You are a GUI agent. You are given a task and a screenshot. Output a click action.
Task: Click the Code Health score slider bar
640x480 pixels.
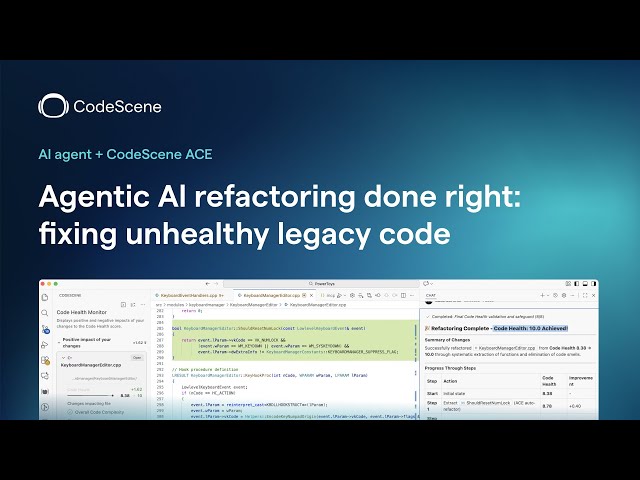point(90,396)
